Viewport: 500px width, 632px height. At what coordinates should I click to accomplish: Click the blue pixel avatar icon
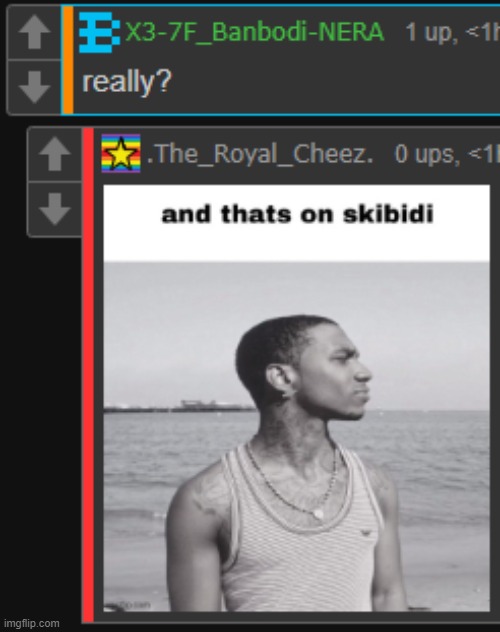[100, 32]
